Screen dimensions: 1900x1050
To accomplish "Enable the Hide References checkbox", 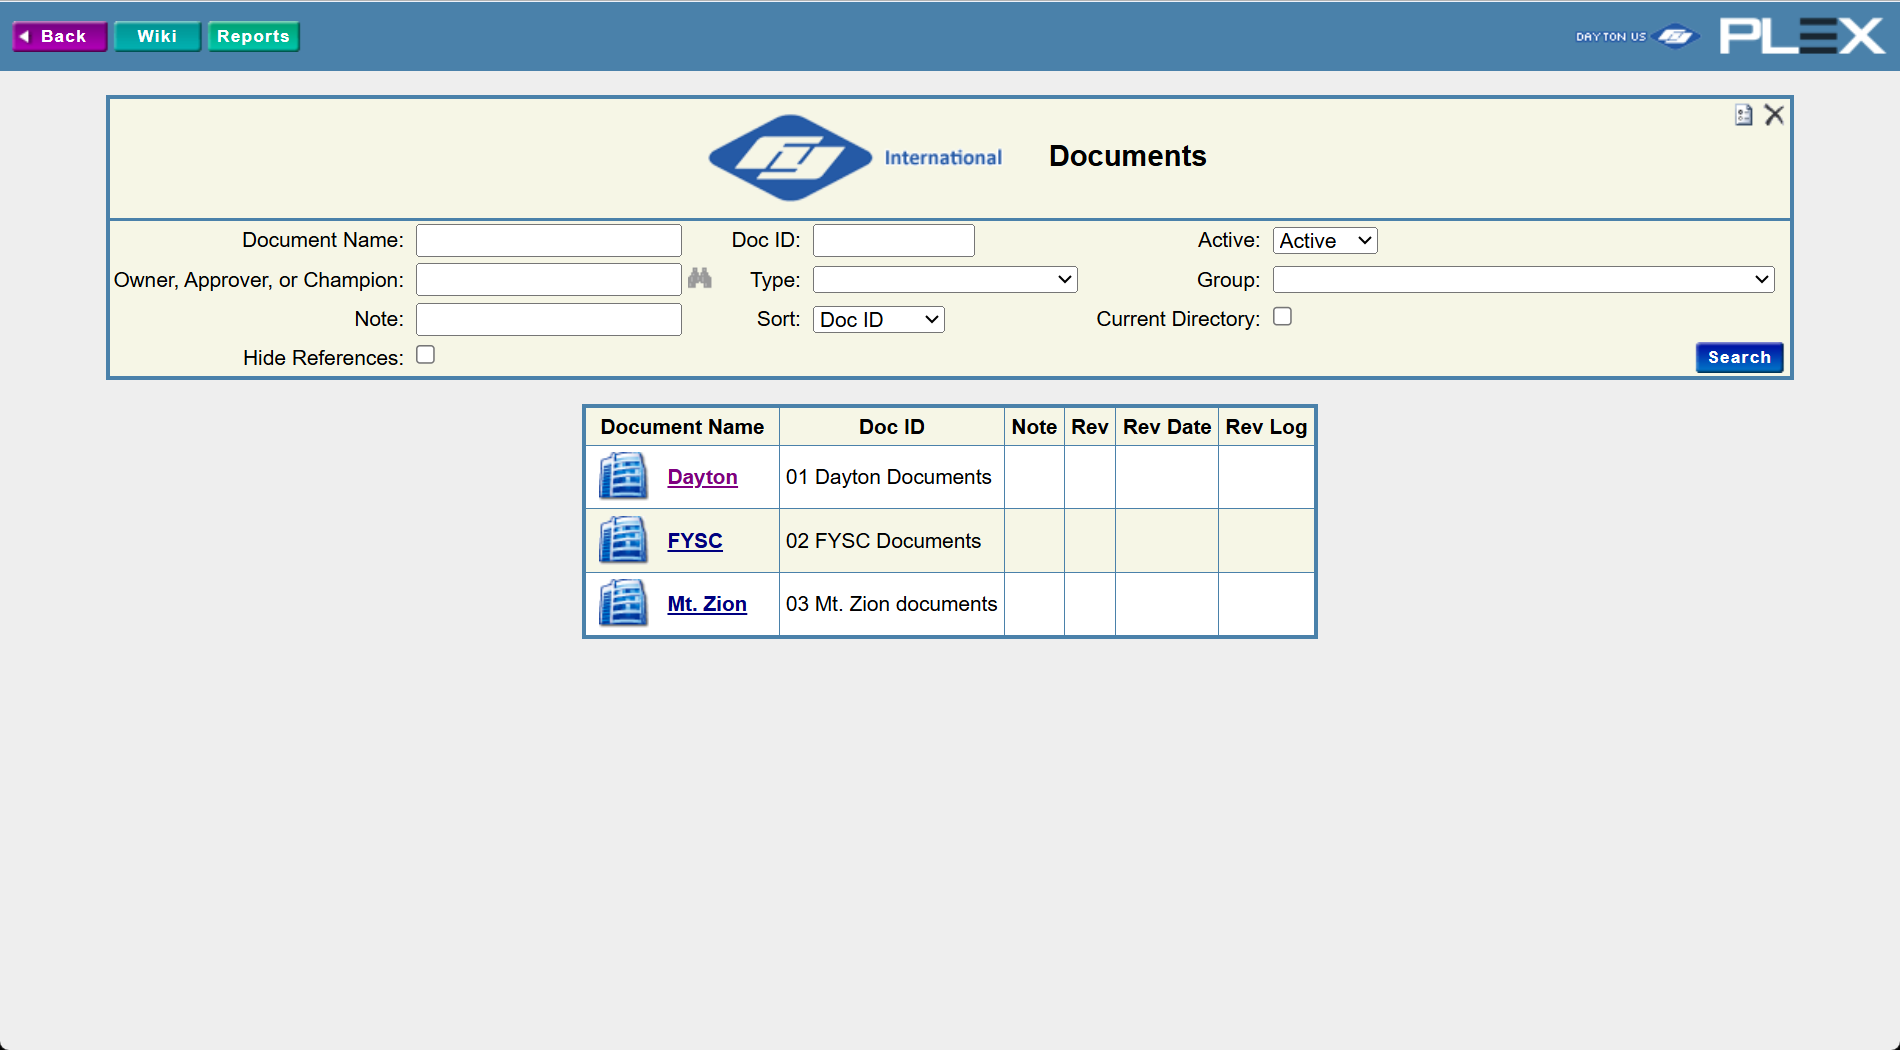I will pyautogui.click(x=425, y=355).
